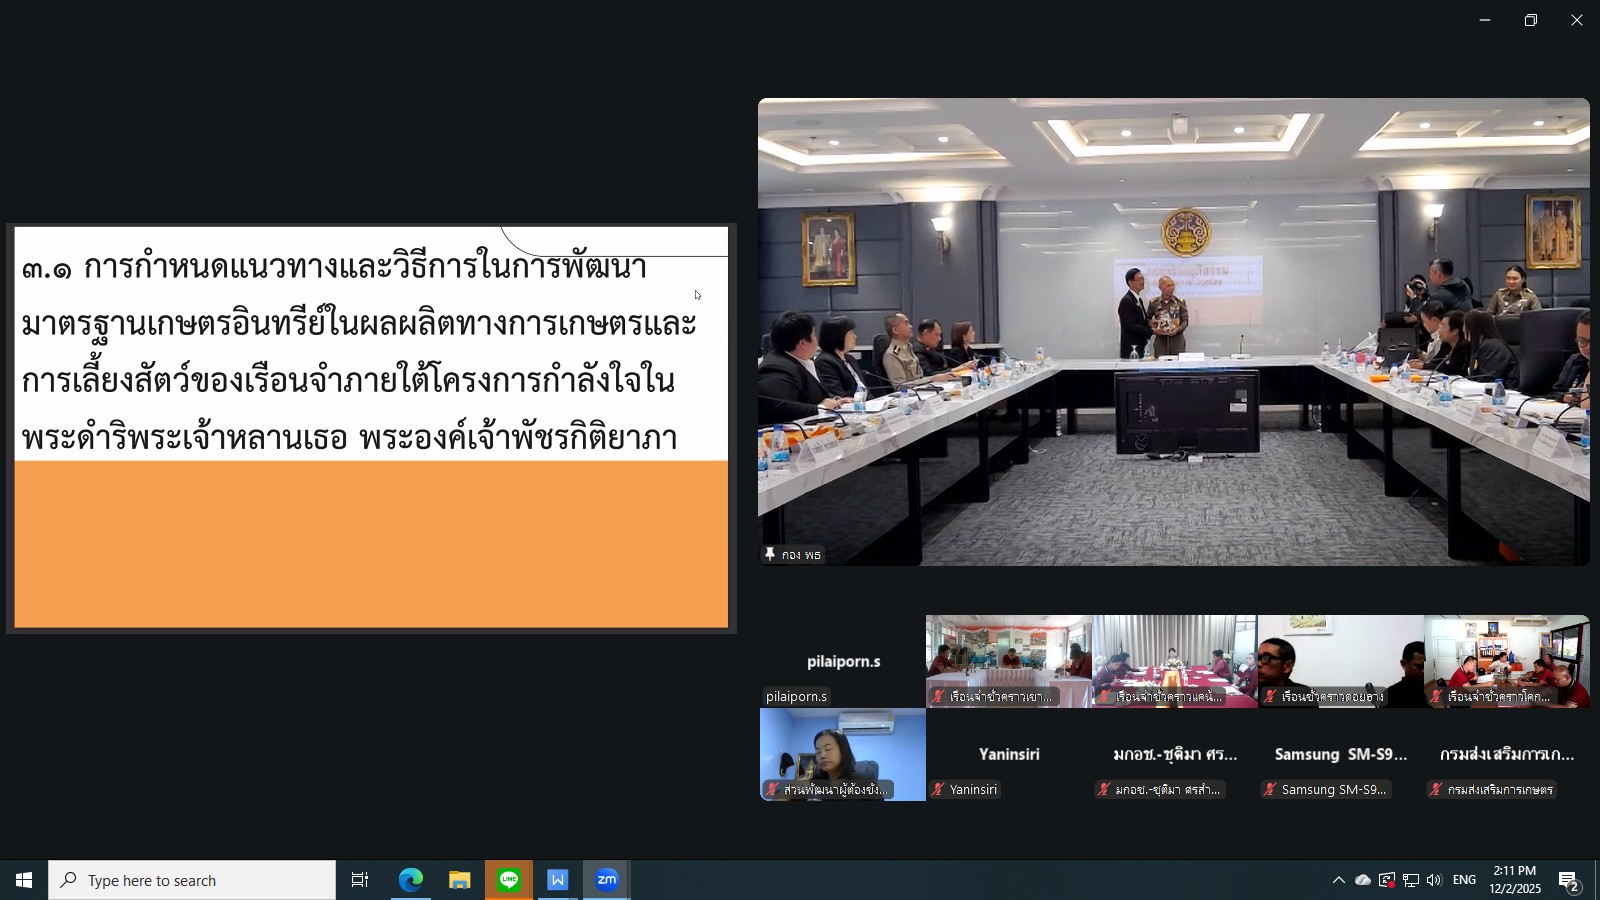Click the OneDrive cloud tray icon

point(1362,880)
